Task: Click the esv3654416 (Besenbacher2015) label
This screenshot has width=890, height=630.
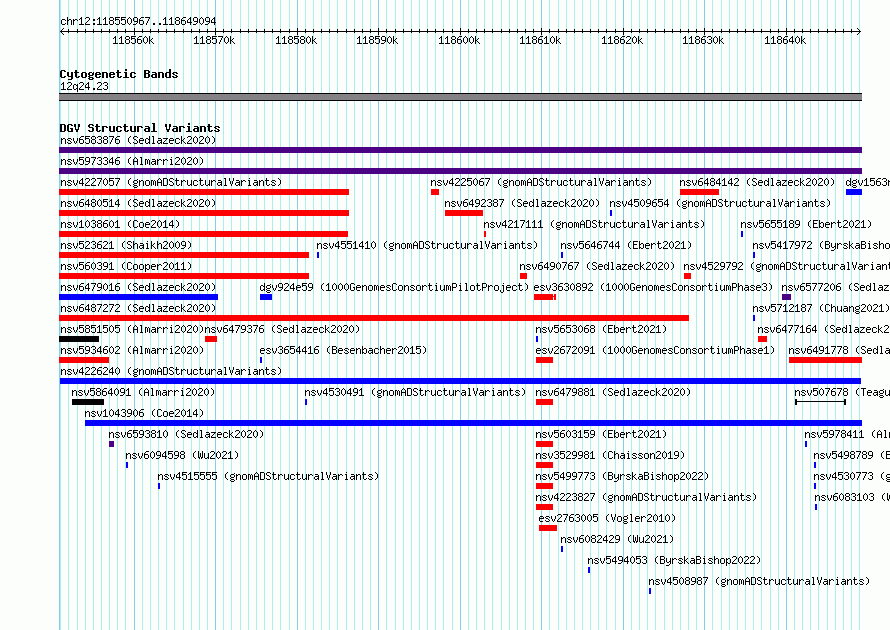Action: pos(343,350)
